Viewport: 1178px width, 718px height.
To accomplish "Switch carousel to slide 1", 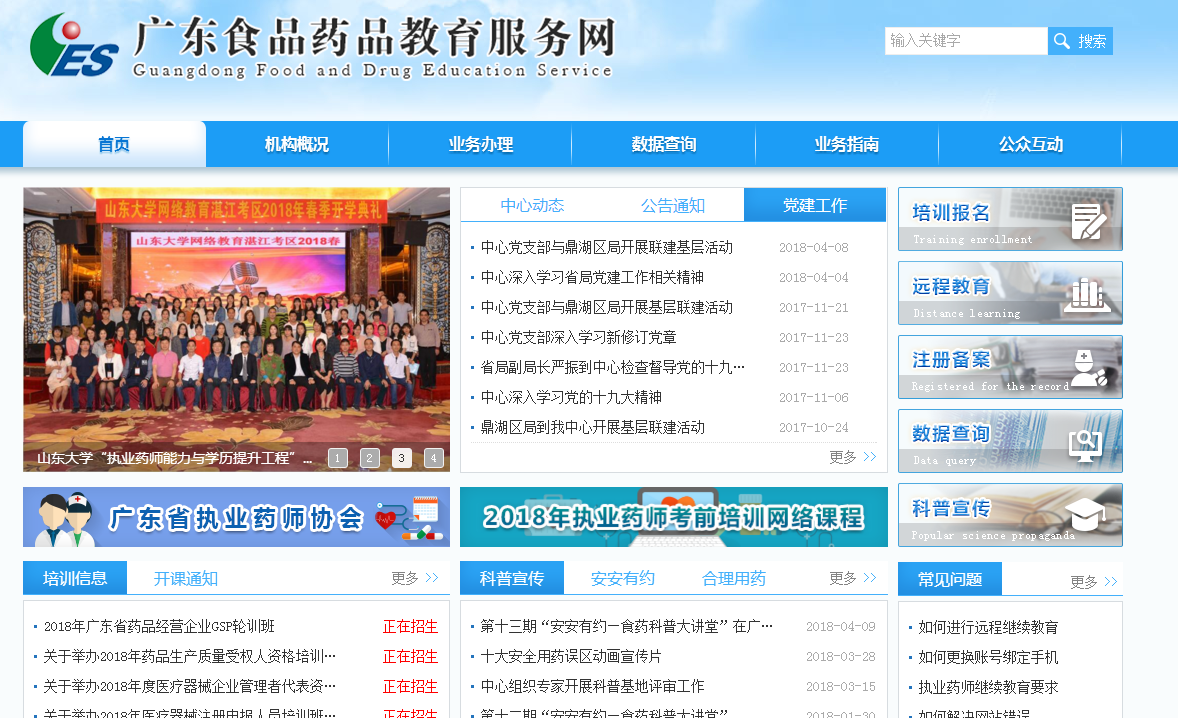I will click(338, 458).
